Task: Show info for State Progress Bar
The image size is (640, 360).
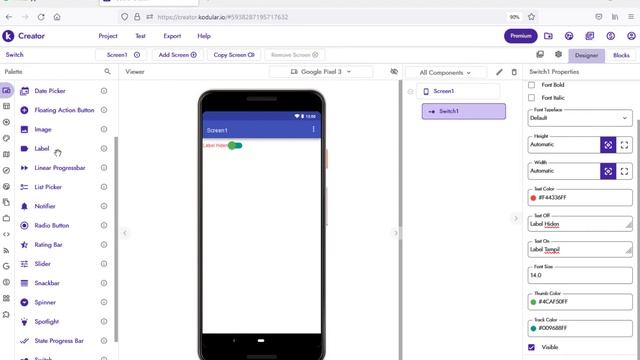Action: click(104, 340)
